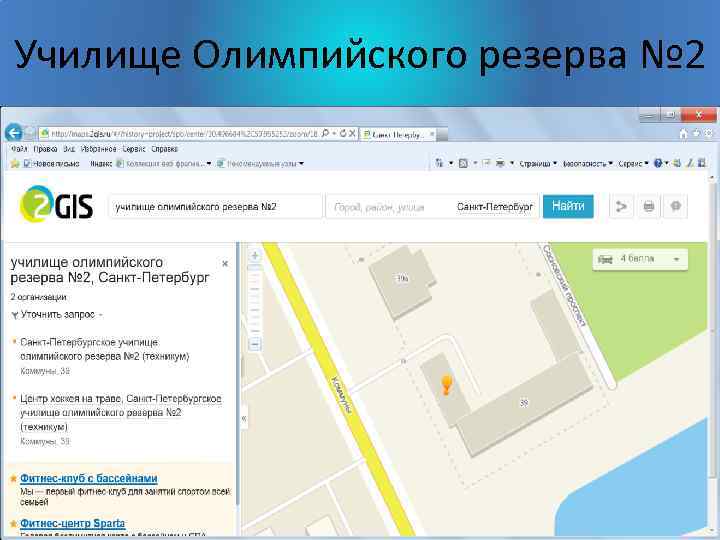Click the help question mark icon
Image resolution: width=720 pixels, height=540 pixels.
(658, 163)
